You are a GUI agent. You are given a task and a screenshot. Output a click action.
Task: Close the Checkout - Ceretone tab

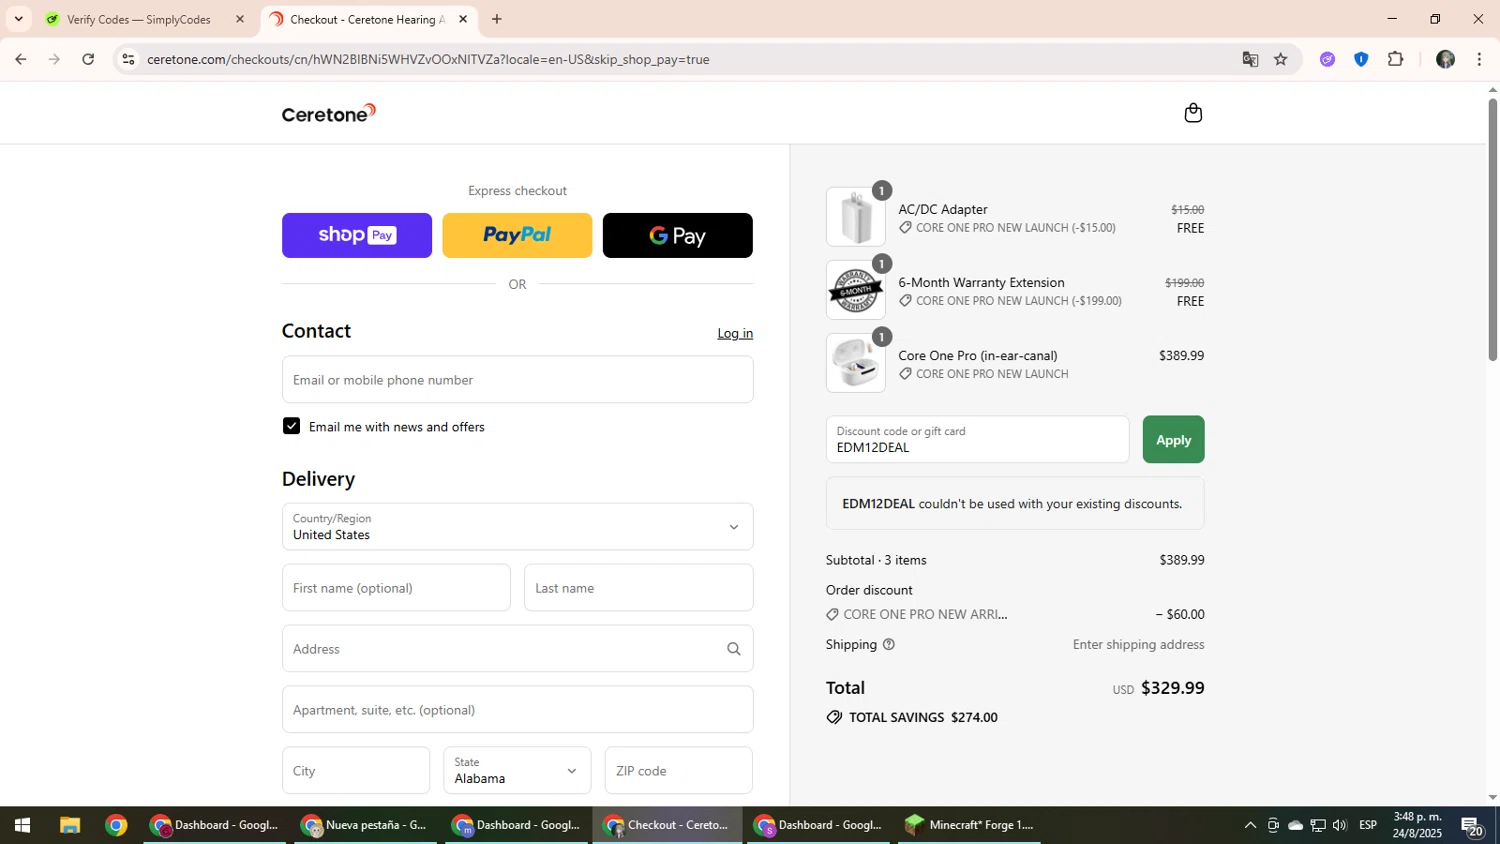pos(463,19)
